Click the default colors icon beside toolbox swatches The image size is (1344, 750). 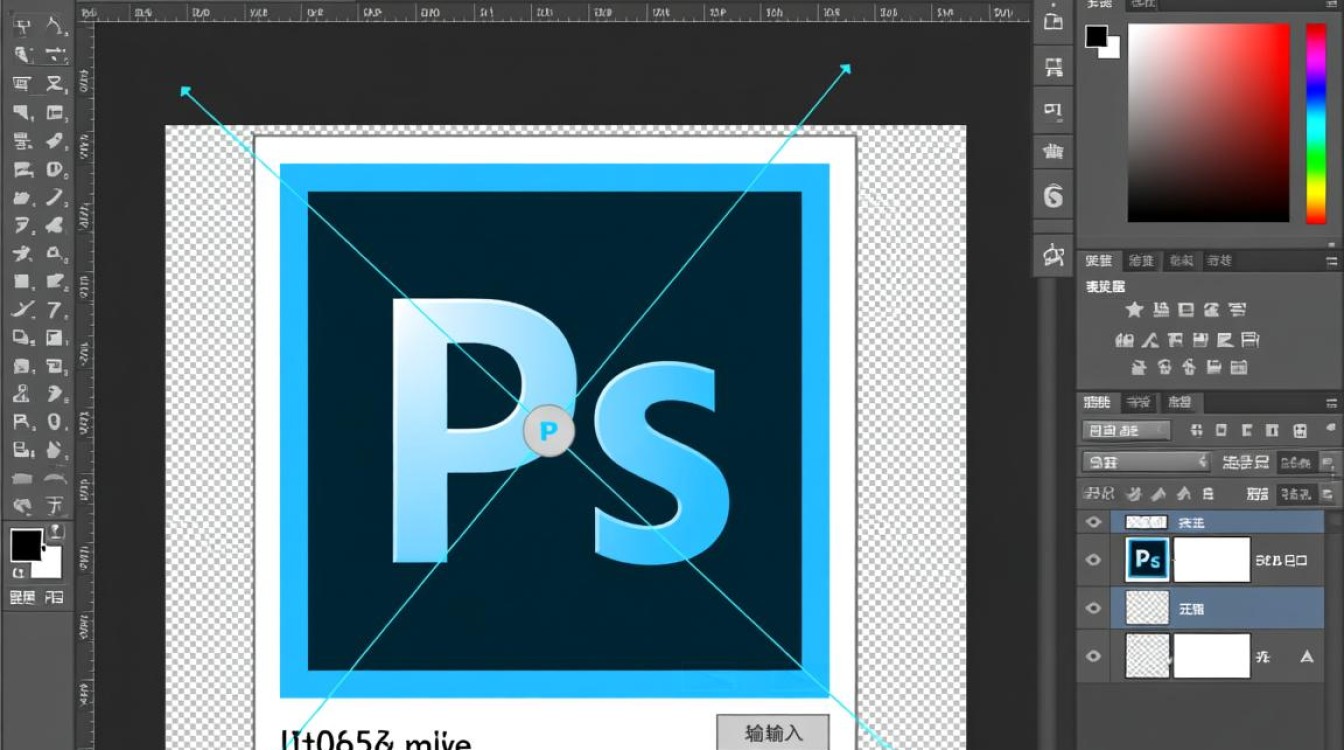click(x=18, y=573)
